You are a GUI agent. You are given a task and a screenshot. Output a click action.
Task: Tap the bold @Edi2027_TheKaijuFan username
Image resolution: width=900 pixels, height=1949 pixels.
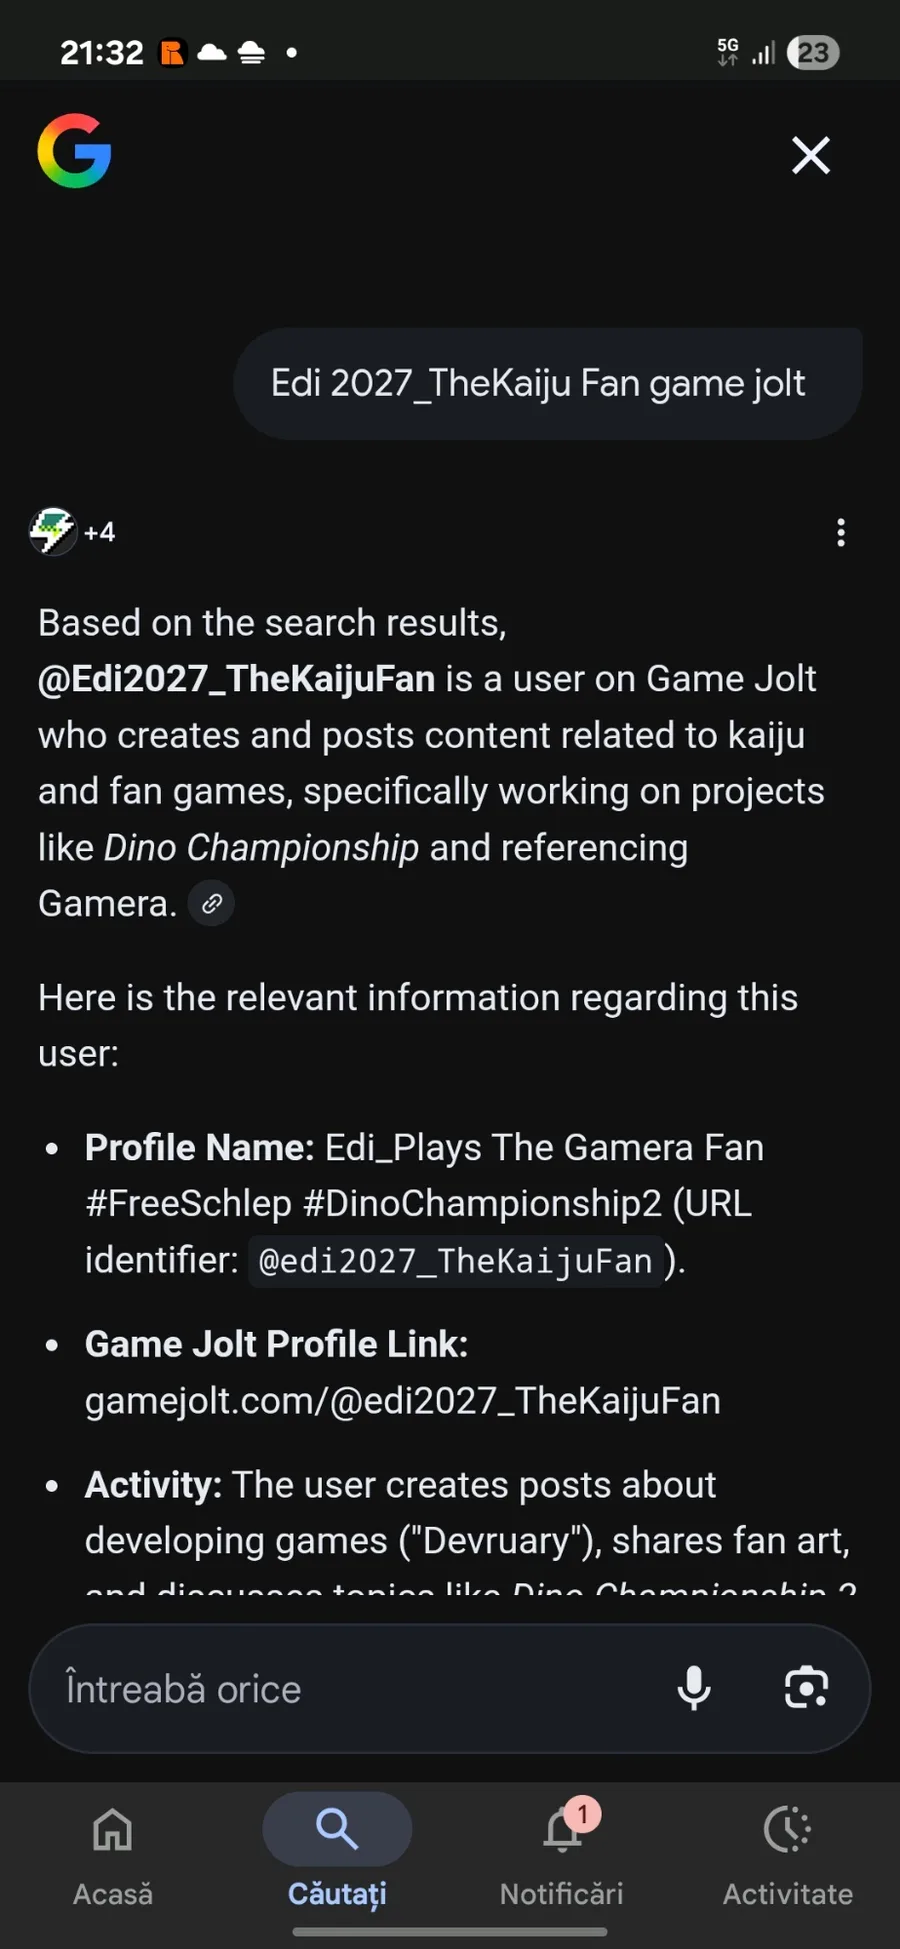coord(237,679)
